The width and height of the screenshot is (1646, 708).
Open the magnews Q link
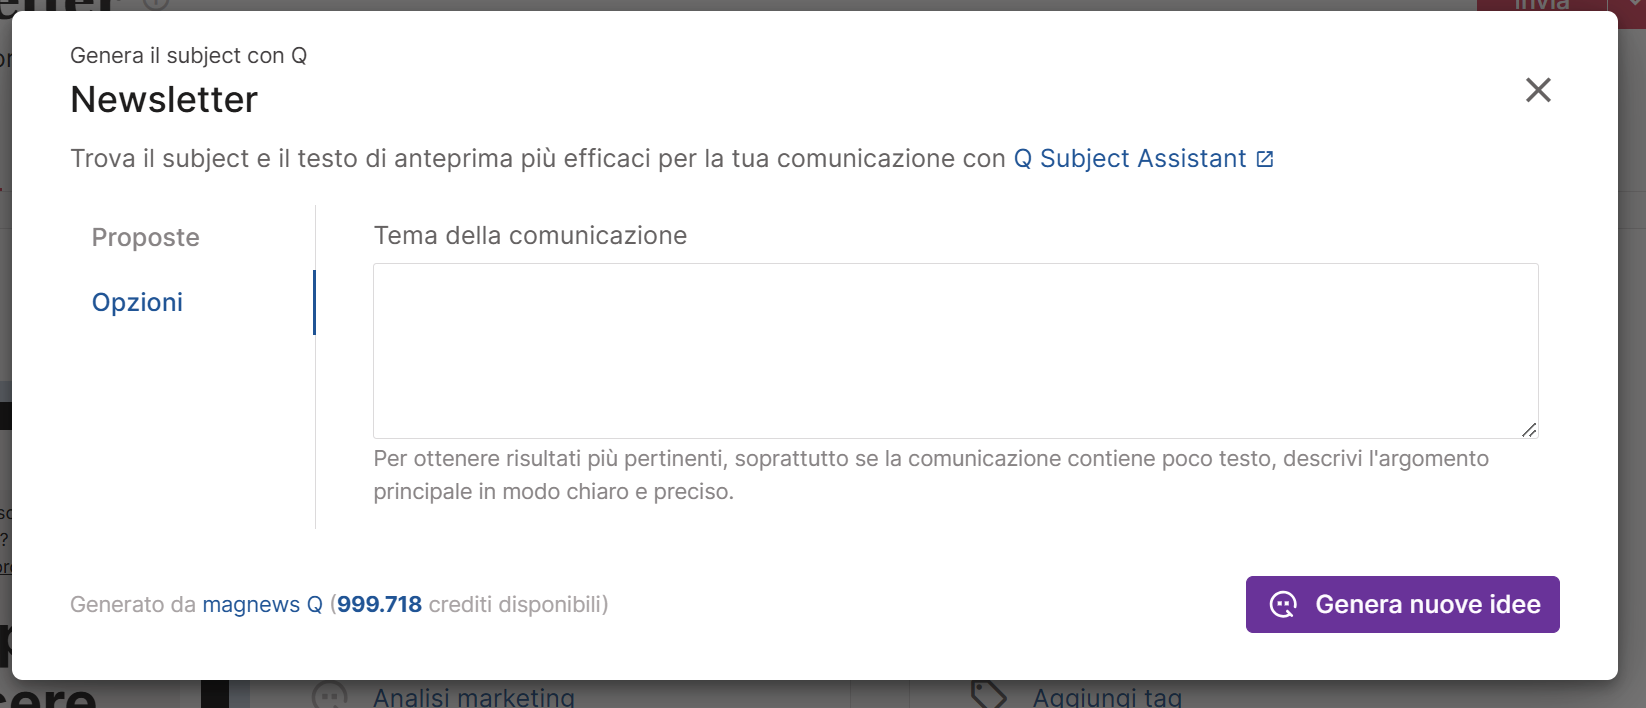pos(262,604)
